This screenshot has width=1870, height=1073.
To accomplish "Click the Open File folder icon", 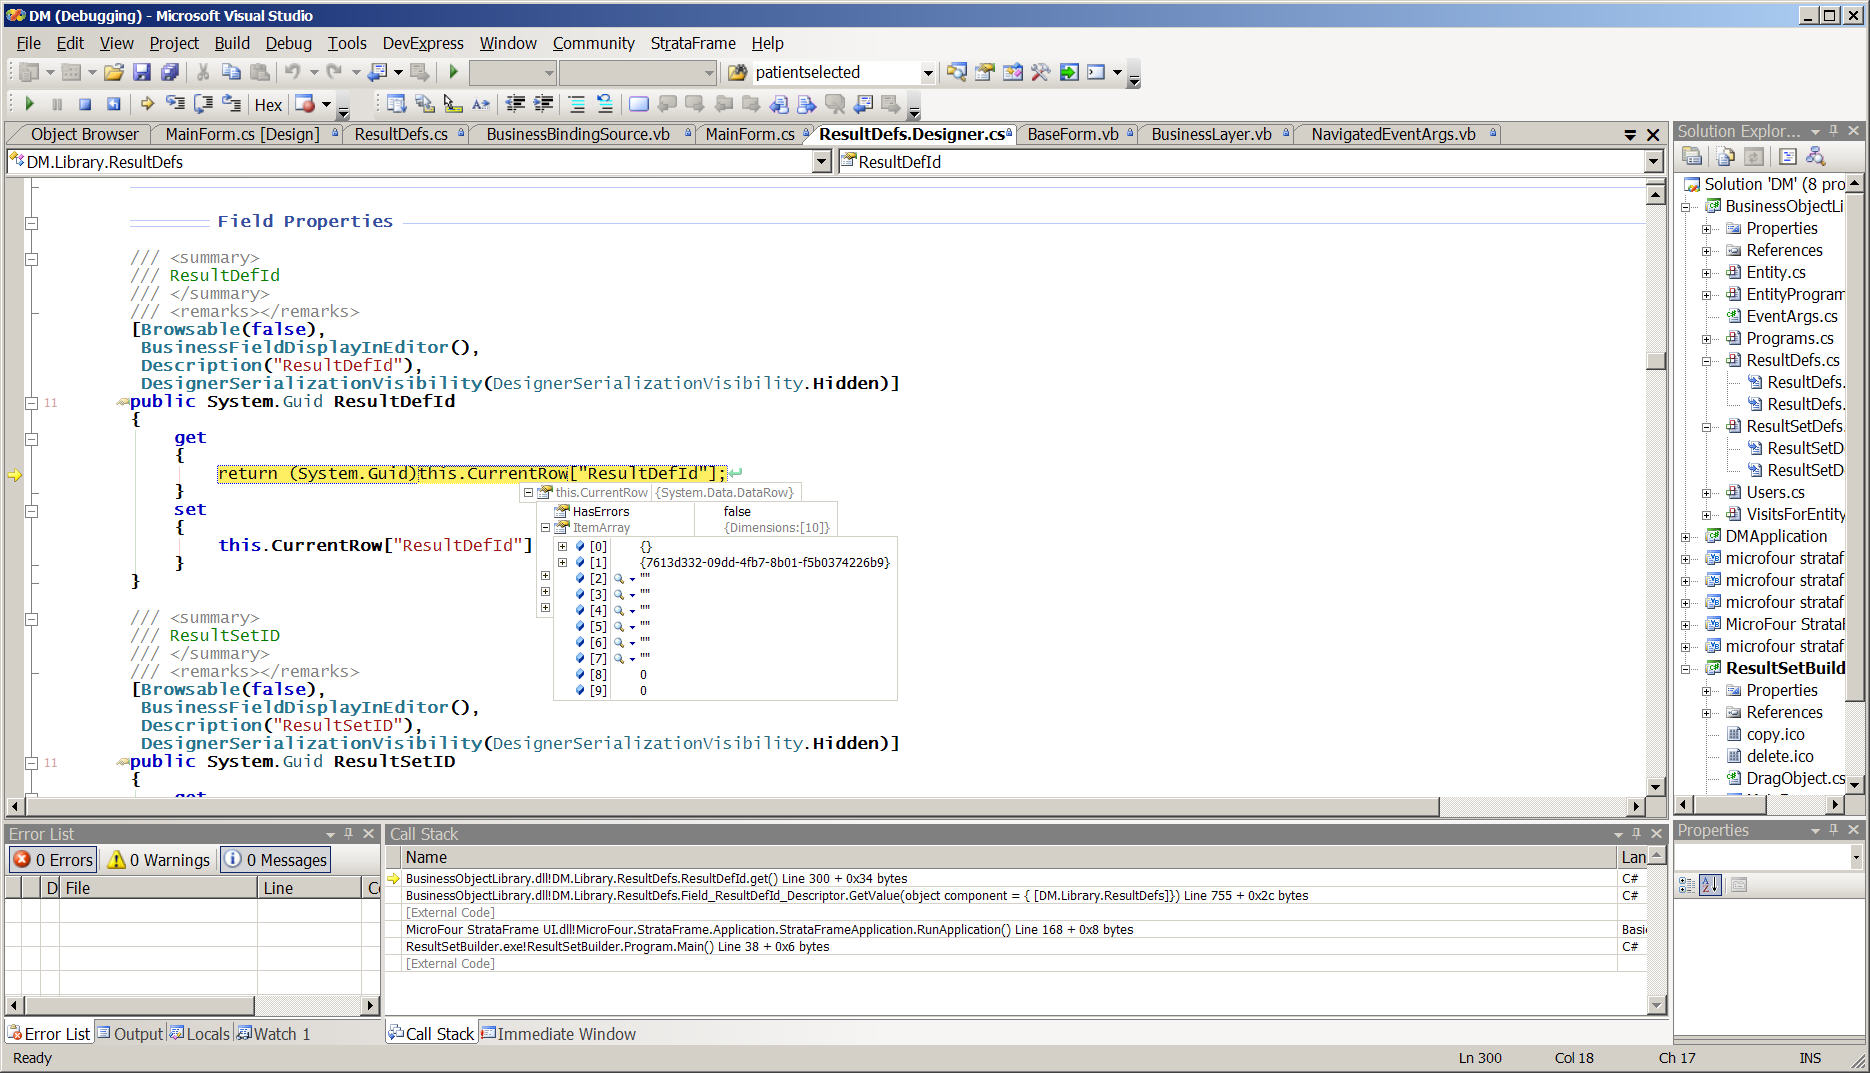I will click(x=114, y=72).
